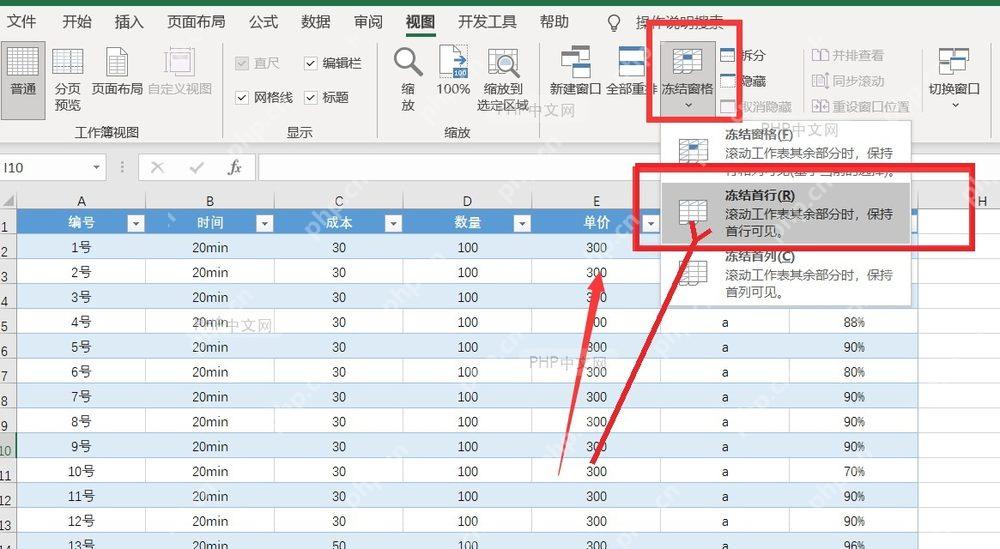Viewport: 1000px width, 549px height.
Task: Open the Page Layout (页面布局) ribbon tab
Action: point(196,22)
